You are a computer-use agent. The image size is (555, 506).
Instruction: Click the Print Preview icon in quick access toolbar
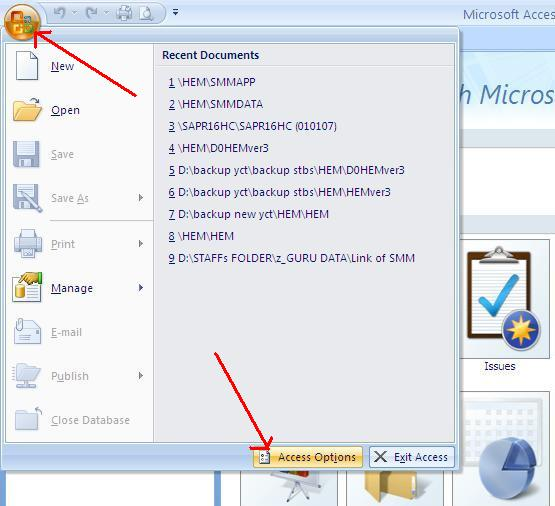coord(146,13)
